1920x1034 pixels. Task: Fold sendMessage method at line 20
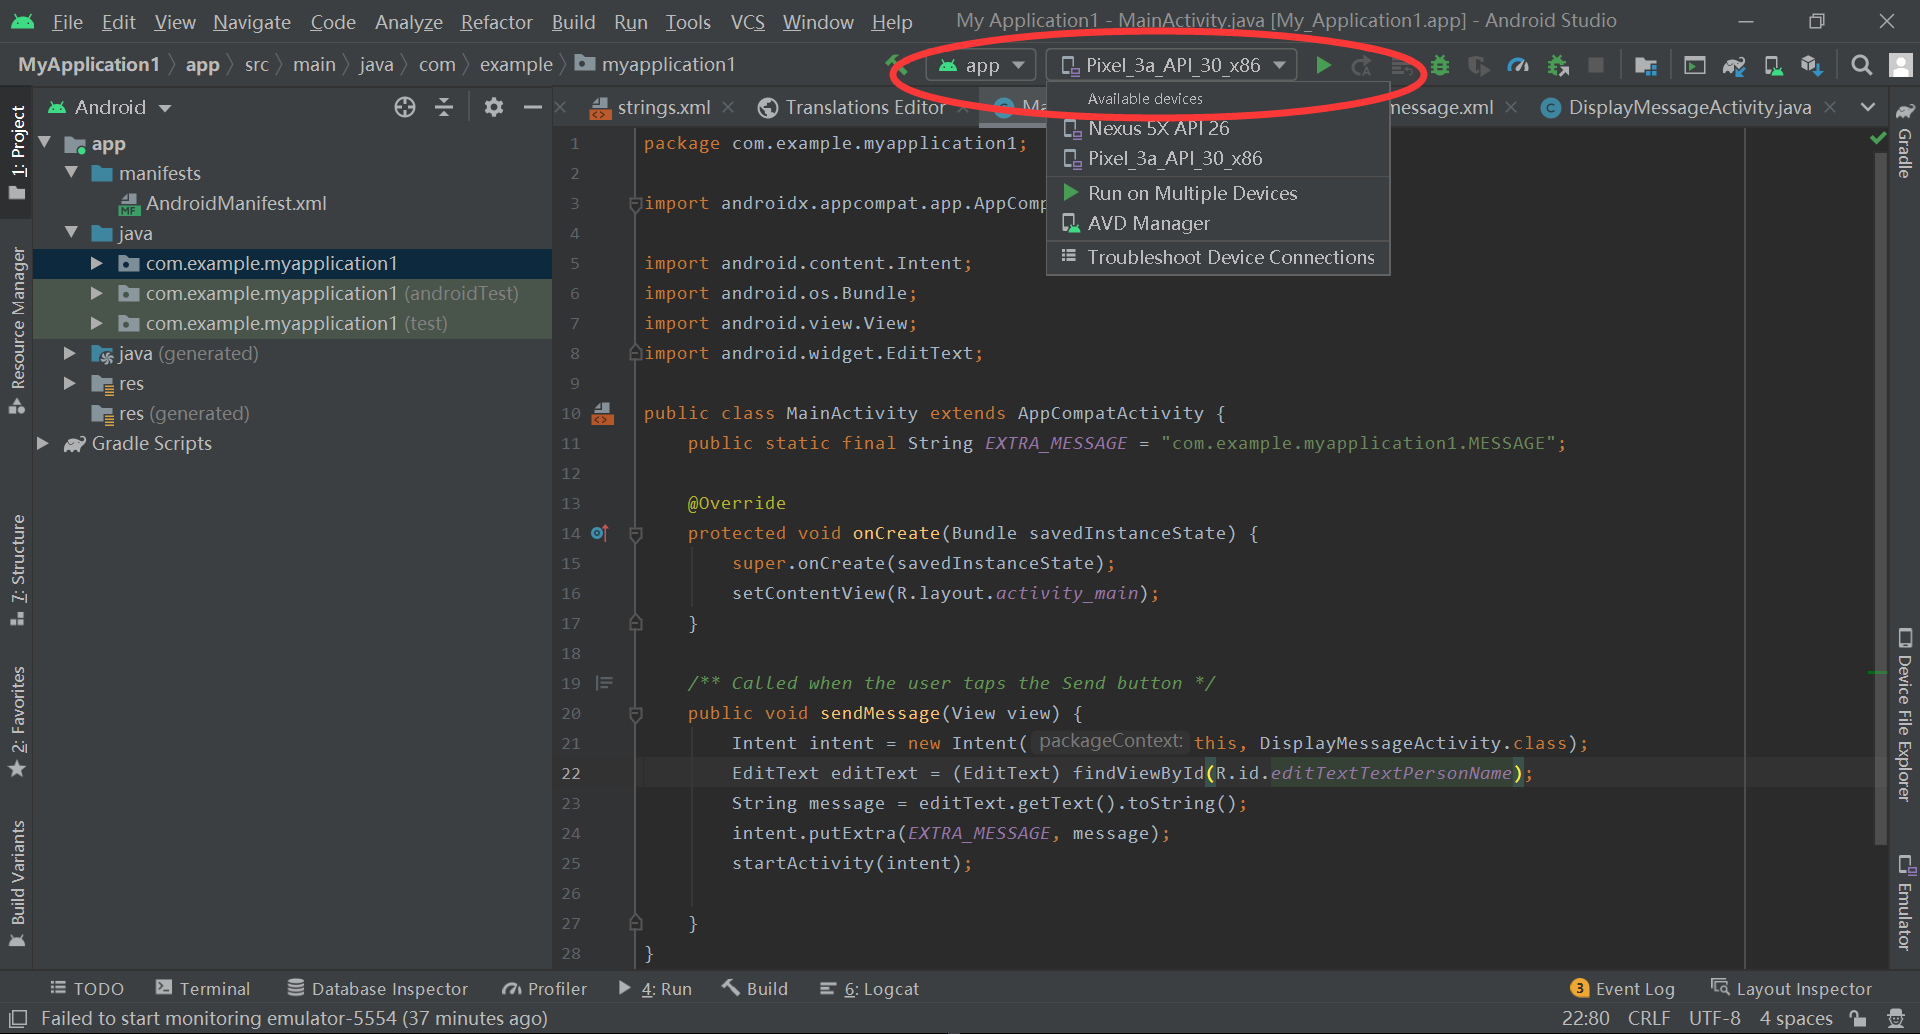coord(636,714)
